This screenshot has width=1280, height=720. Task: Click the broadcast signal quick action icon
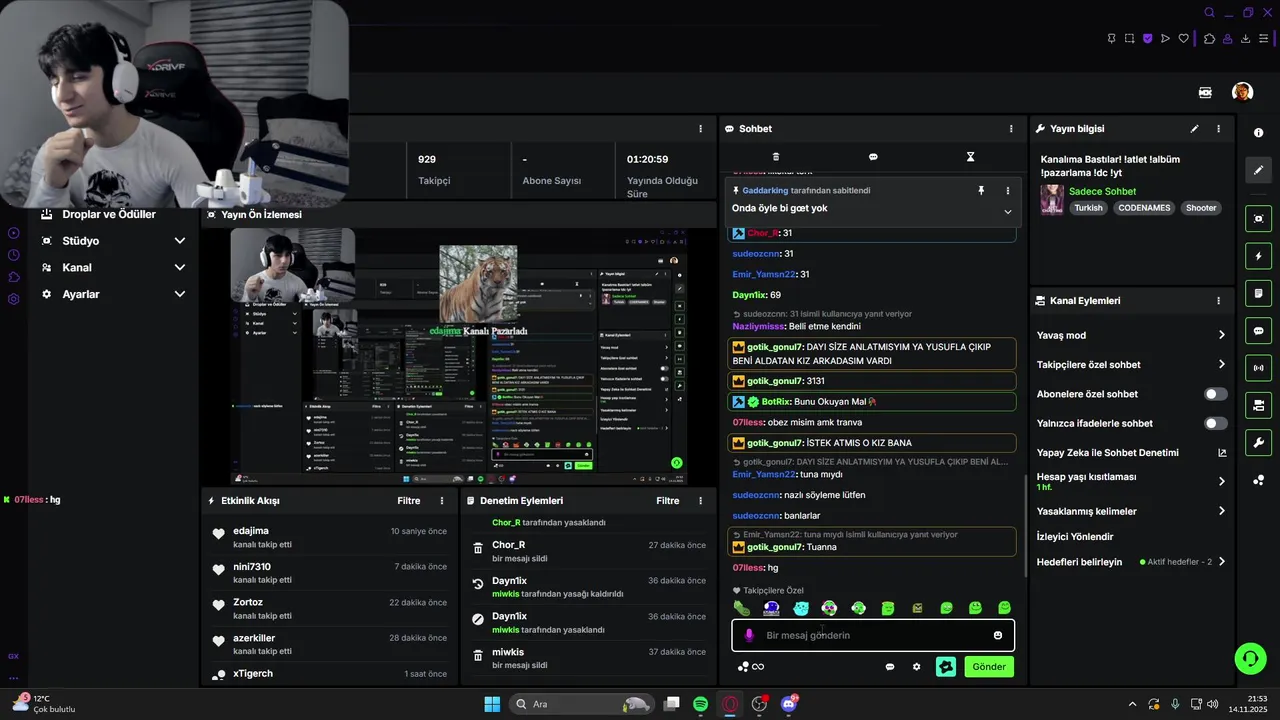click(1258, 368)
